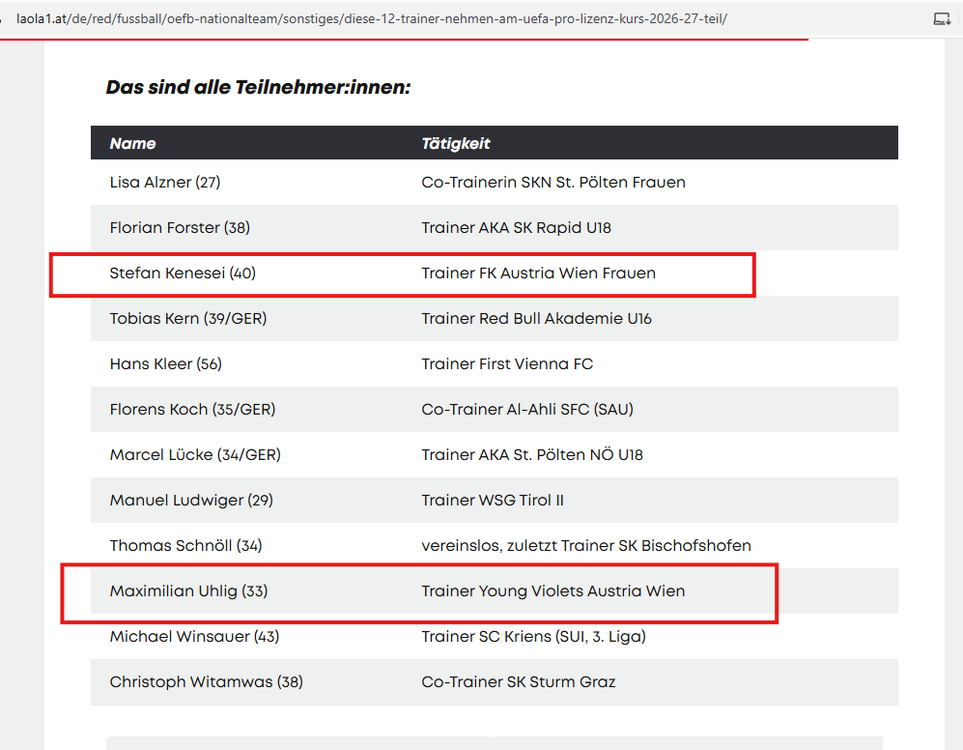Select the name 'Stefan Kenesei (40)'
The width and height of the screenshot is (963, 750).
(183, 273)
